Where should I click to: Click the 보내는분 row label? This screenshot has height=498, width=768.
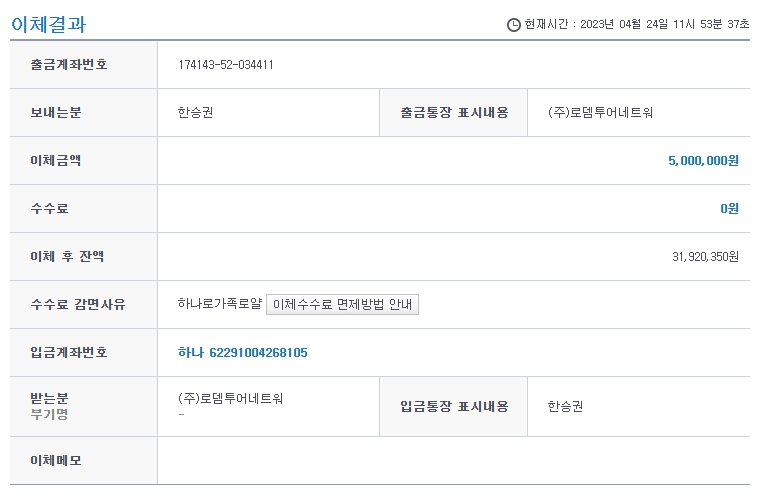pyautogui.click(x=56, y=113)
